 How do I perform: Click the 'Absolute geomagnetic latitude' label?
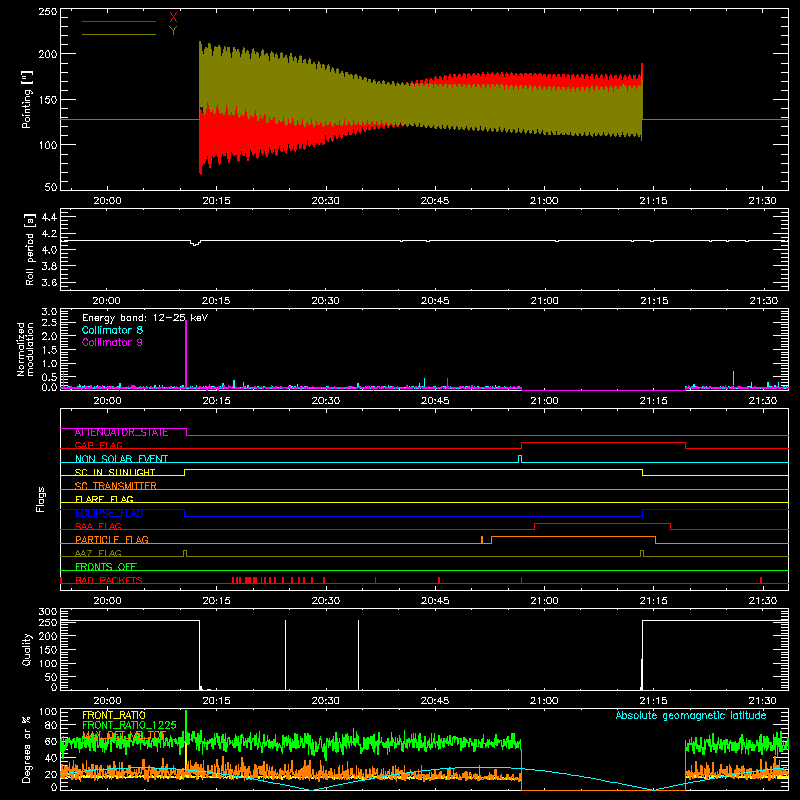point(691,715)
